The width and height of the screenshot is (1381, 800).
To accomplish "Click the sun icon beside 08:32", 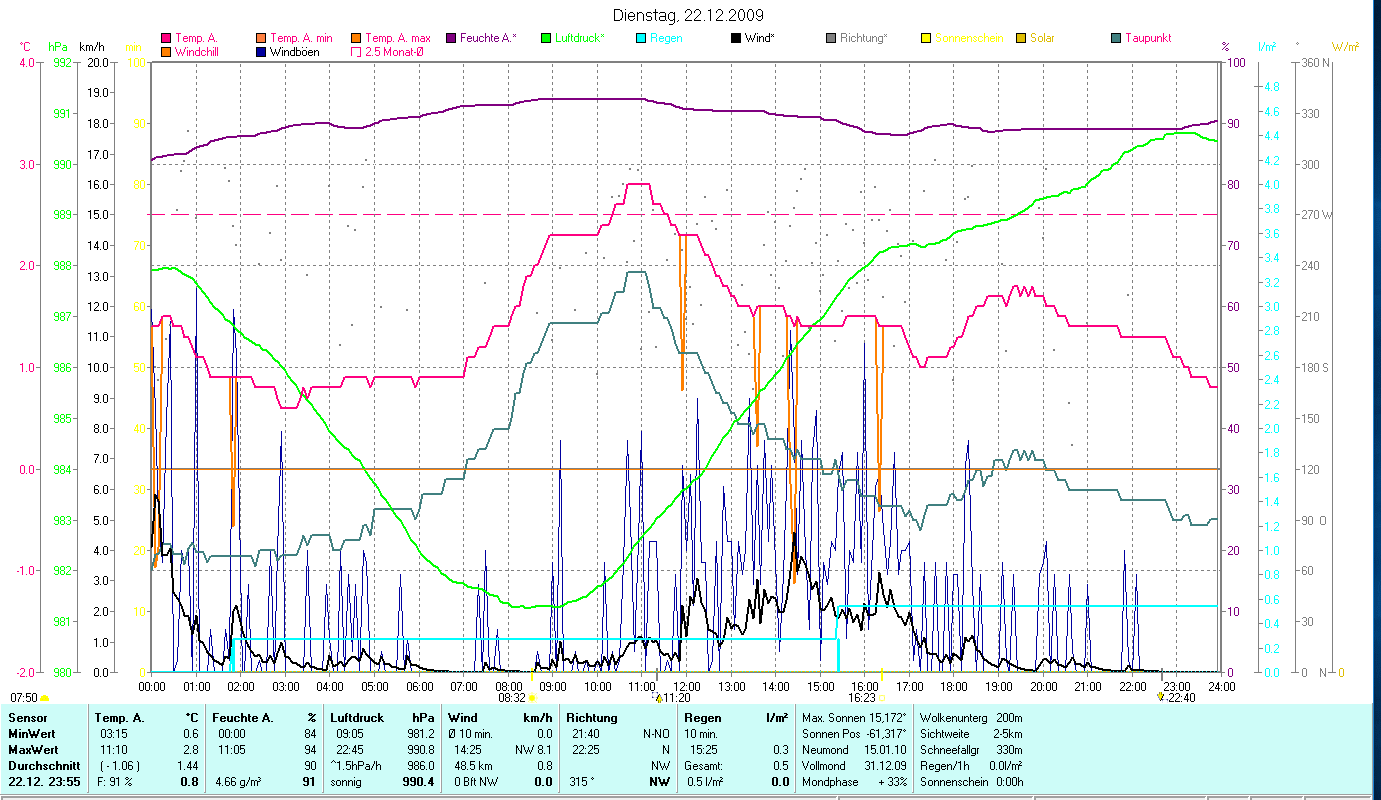I will pyautogui.click(x=532, y=698).
